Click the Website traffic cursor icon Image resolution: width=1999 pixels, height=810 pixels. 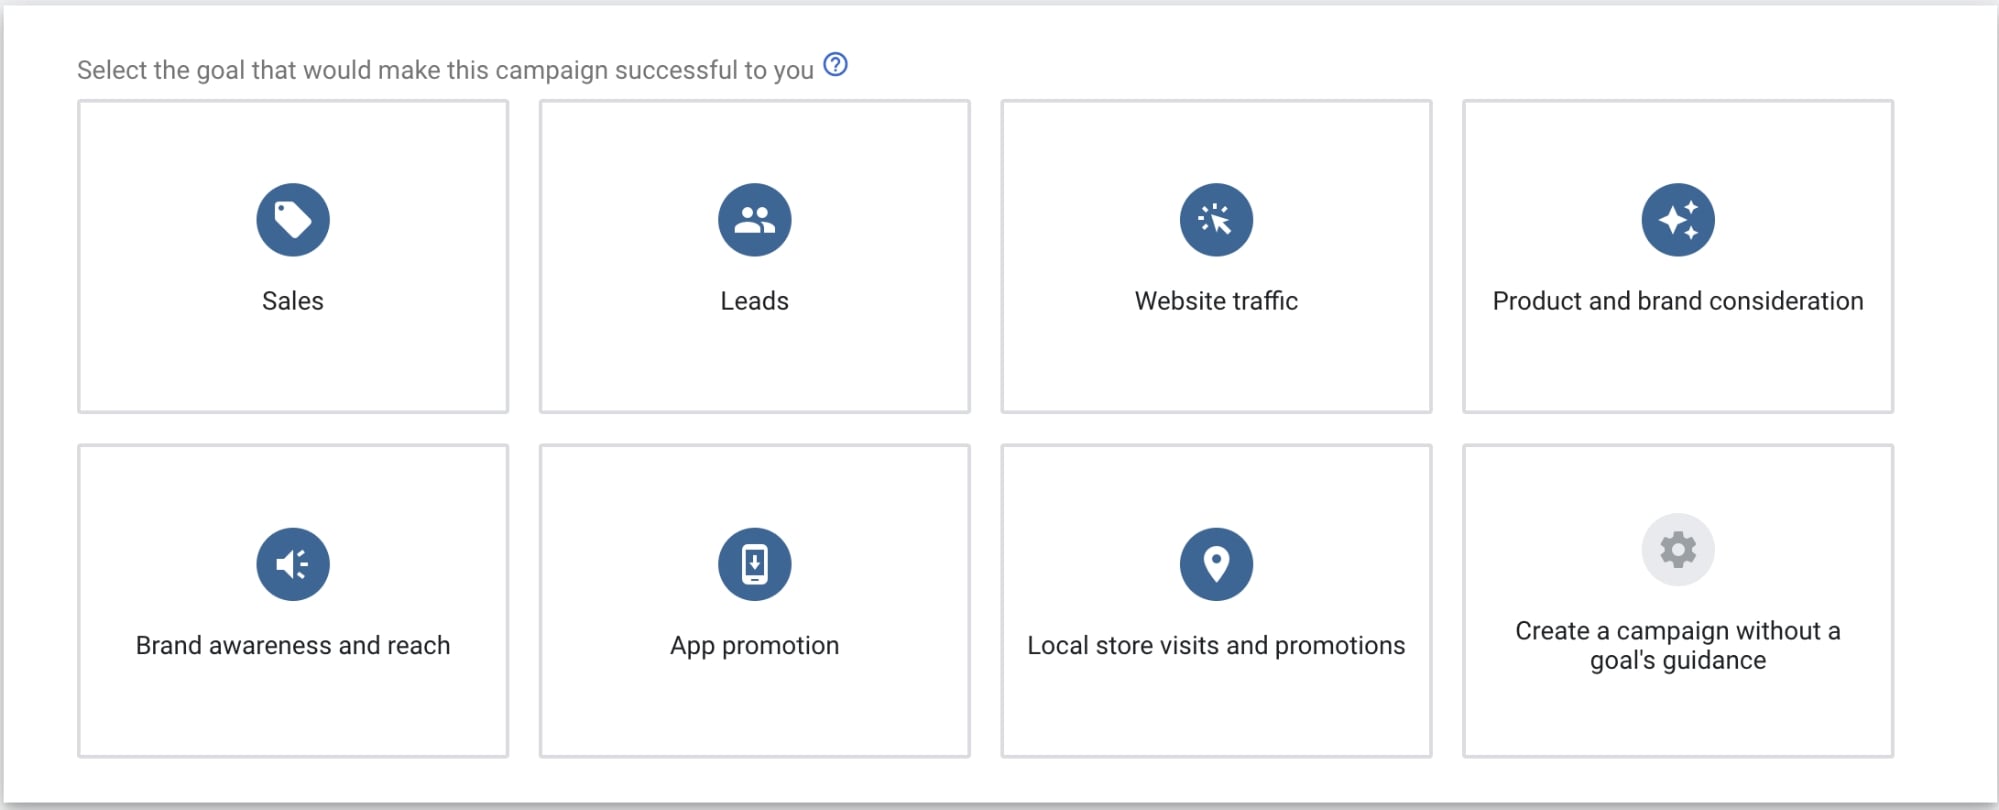pos(1216,220)
